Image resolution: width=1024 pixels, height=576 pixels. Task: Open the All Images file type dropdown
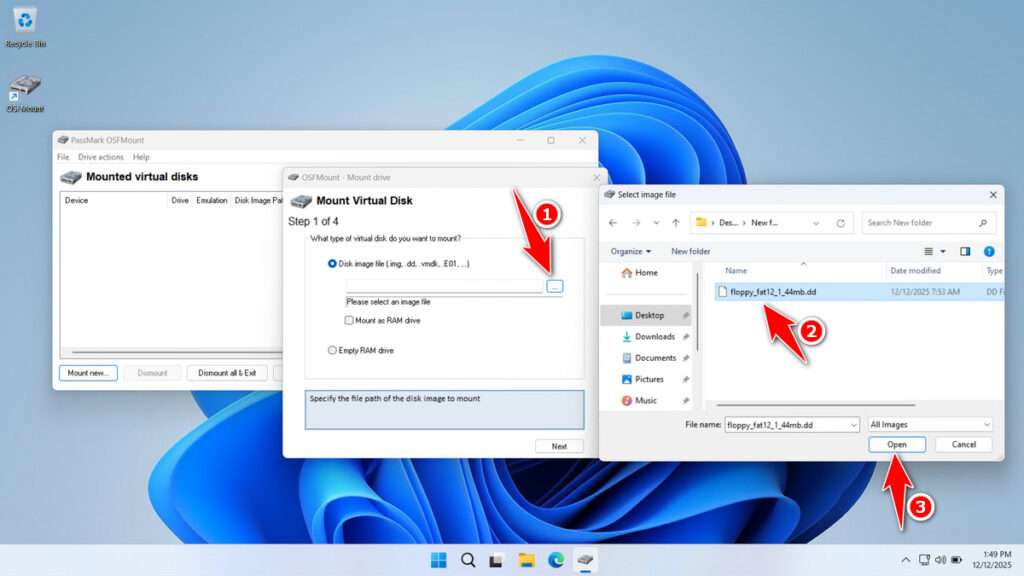(x=930, y=424)
